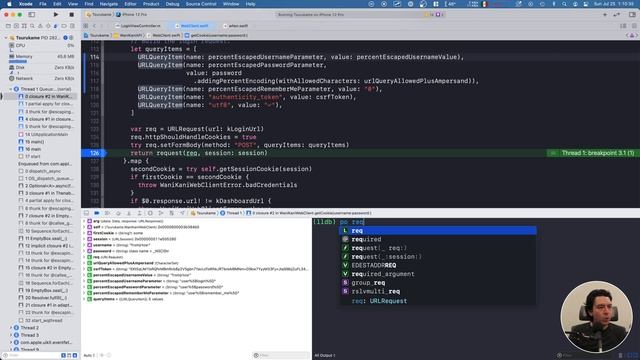Select 'group_req' autocomplete suggestion
Image resolution: width=640 pixels, height=360 pixels.
438,282
